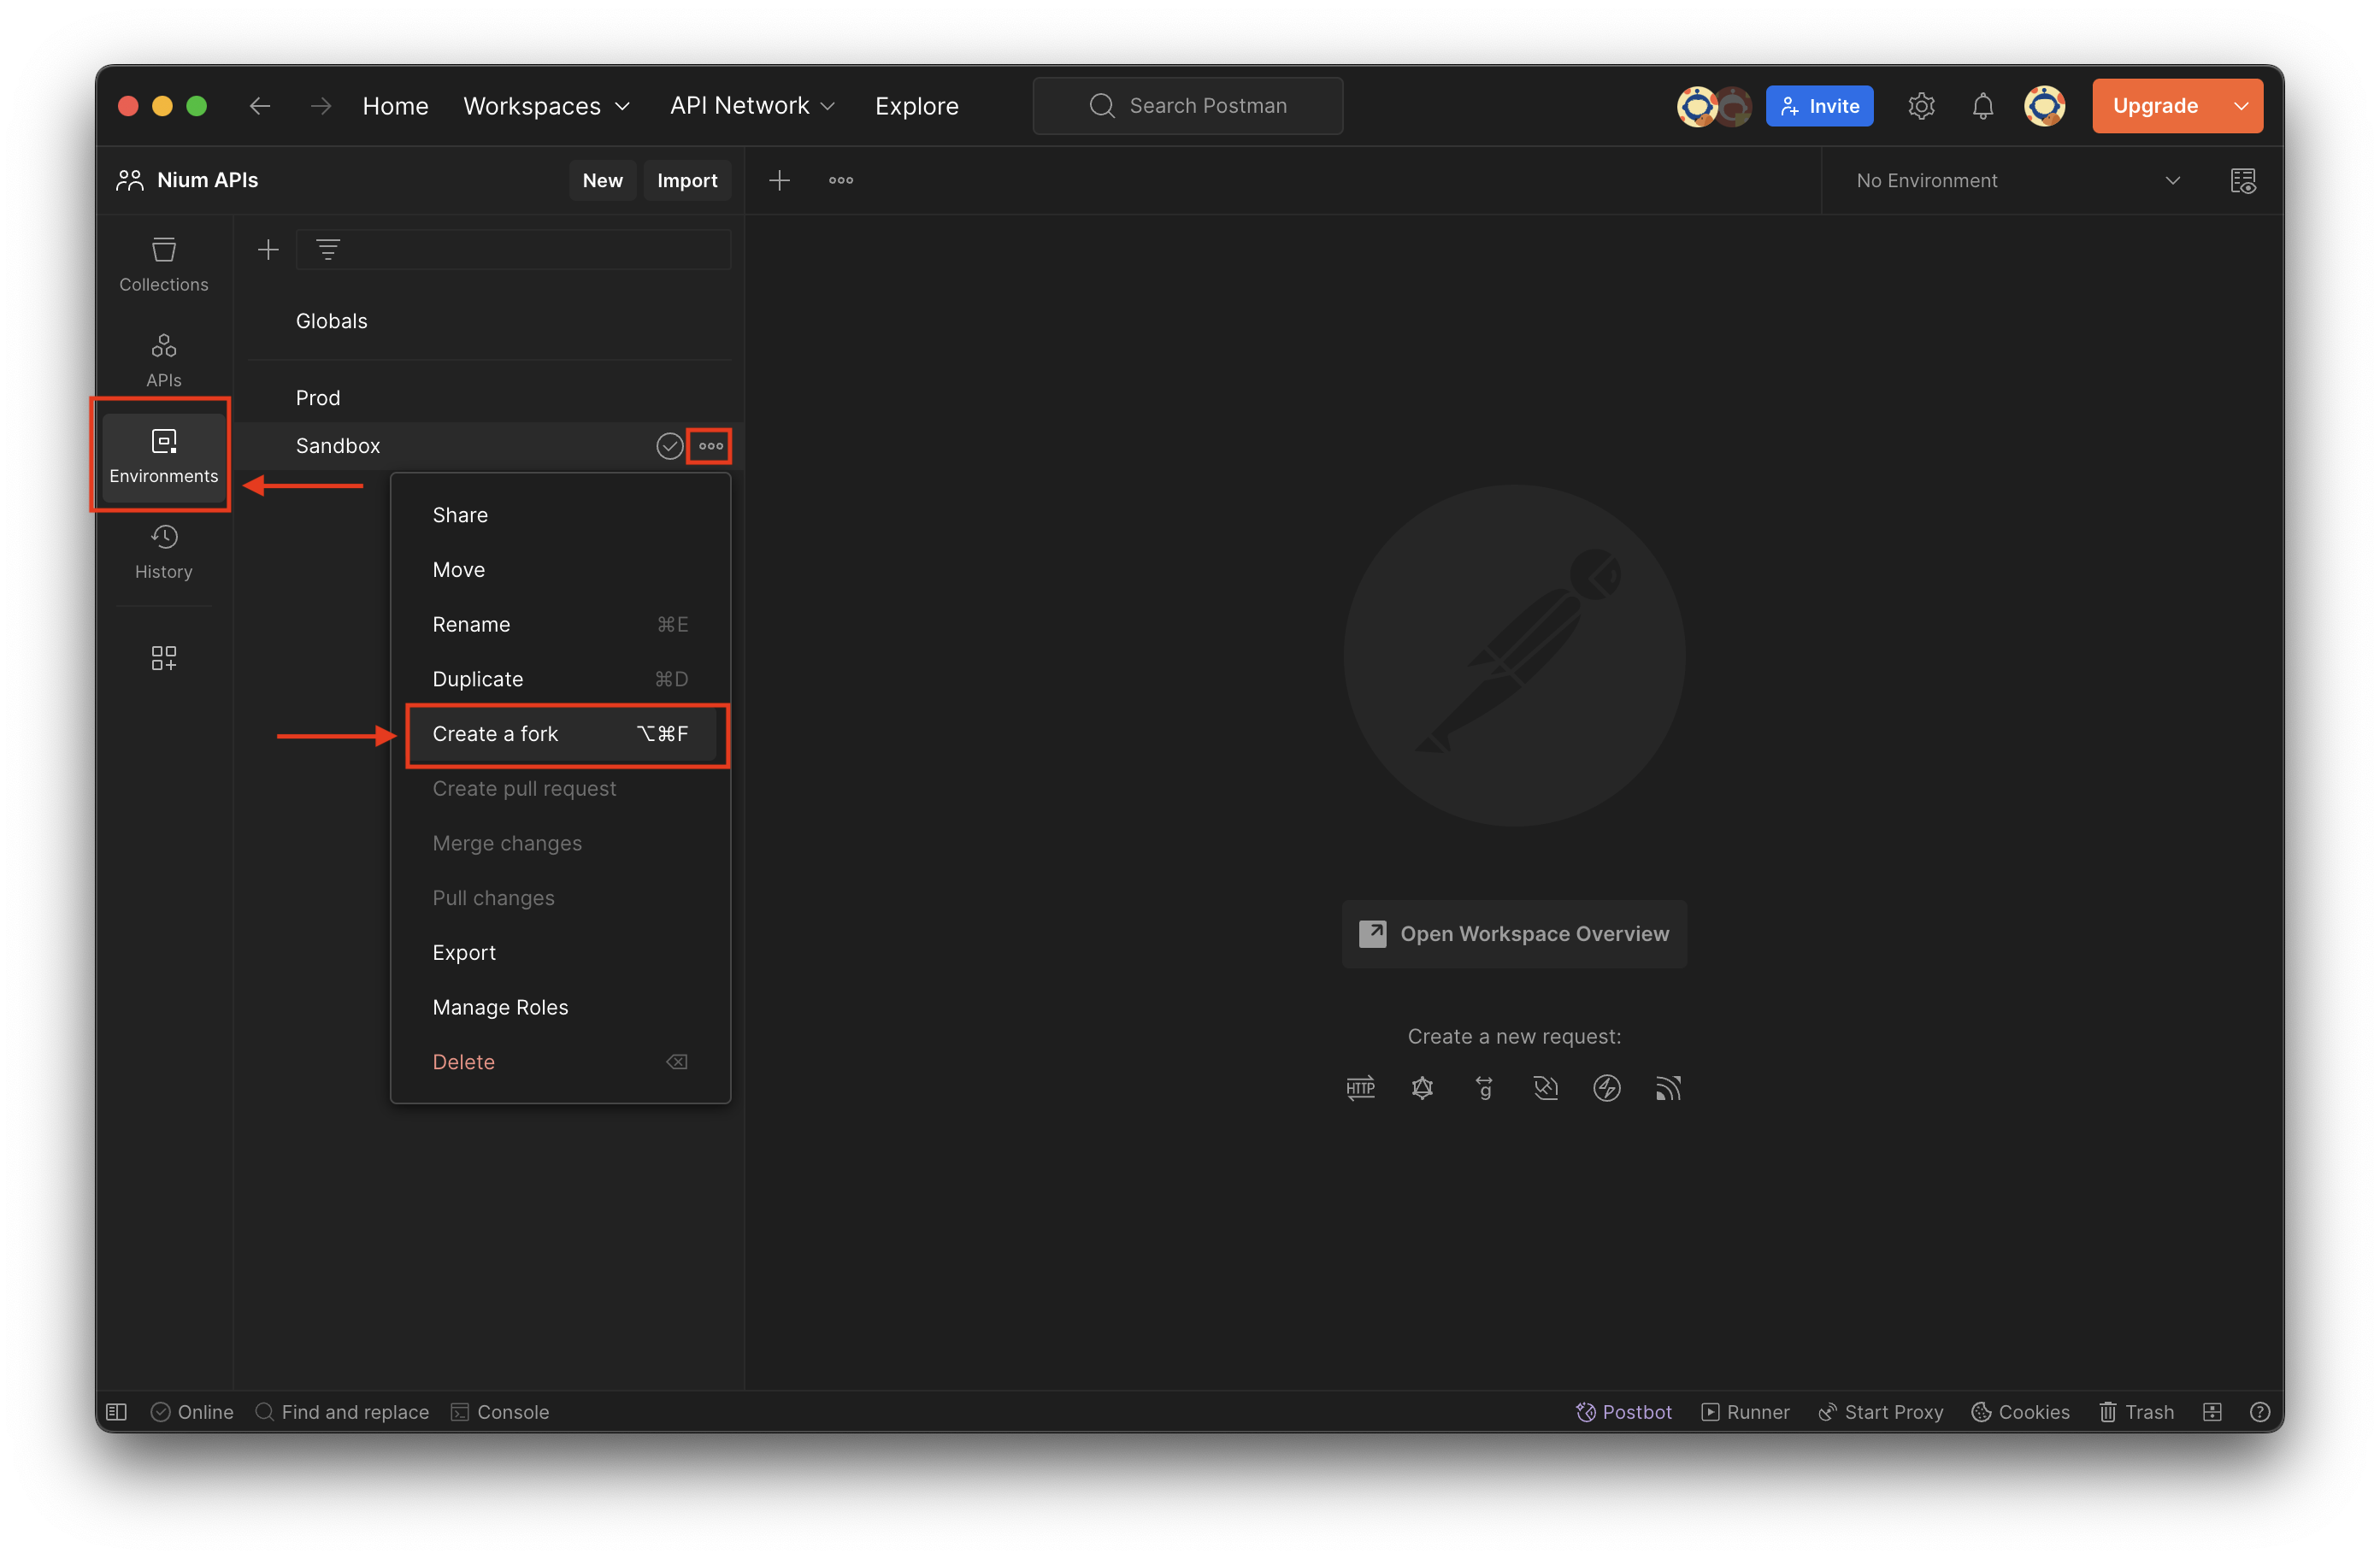Click Open Workspace Overview button
This screenshot has width=2380, height=1559.
click(x=1513, y=934)
